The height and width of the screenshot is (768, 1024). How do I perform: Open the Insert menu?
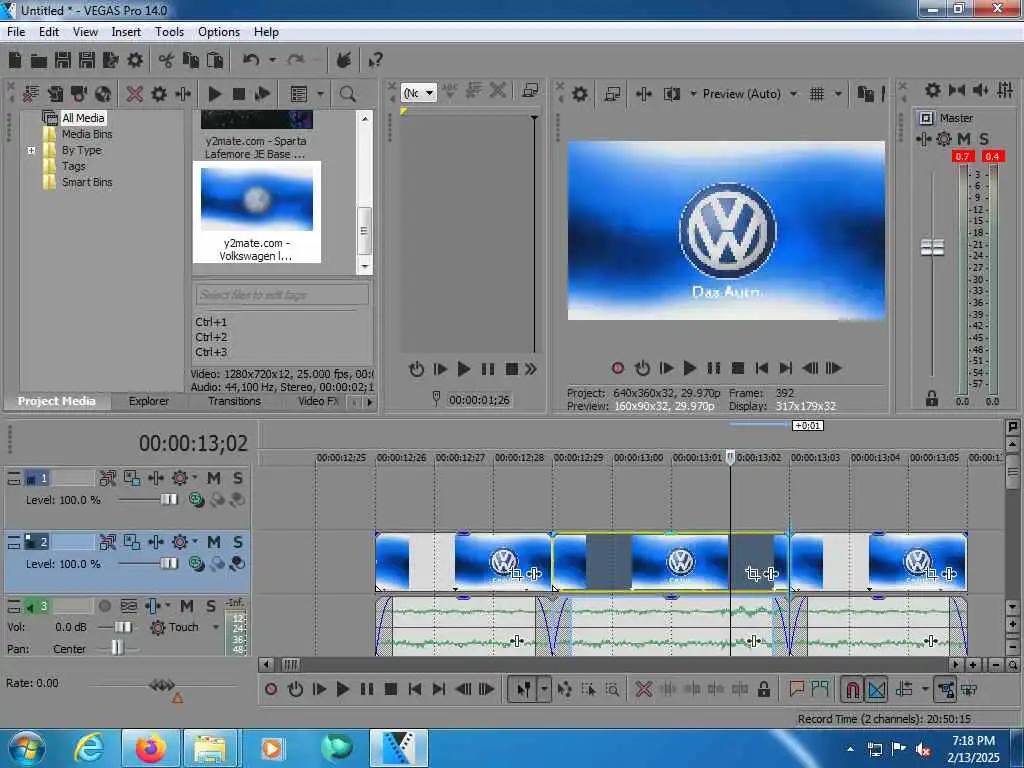point(126,31)
